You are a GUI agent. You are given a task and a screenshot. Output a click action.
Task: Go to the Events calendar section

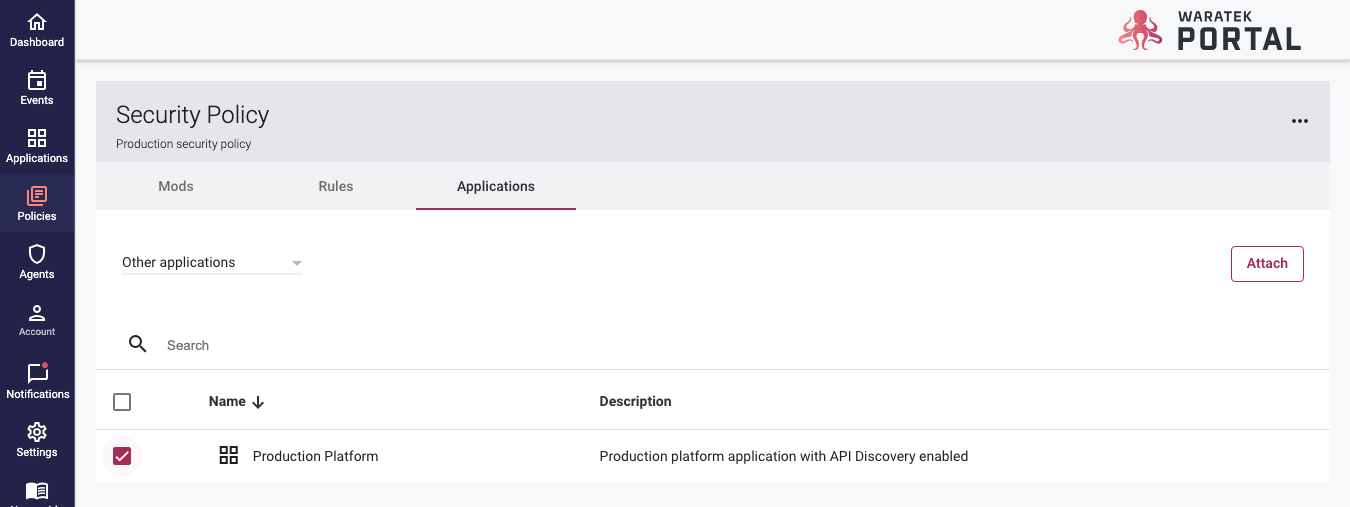tap(37, 88)
